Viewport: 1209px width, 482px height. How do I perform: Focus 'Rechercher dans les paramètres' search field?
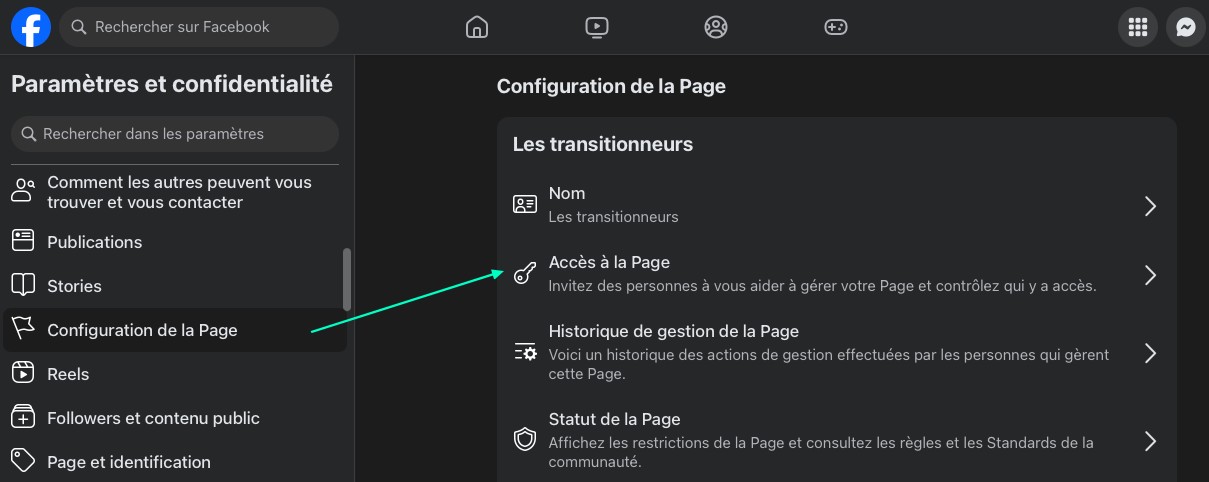[x=175, y=134]
